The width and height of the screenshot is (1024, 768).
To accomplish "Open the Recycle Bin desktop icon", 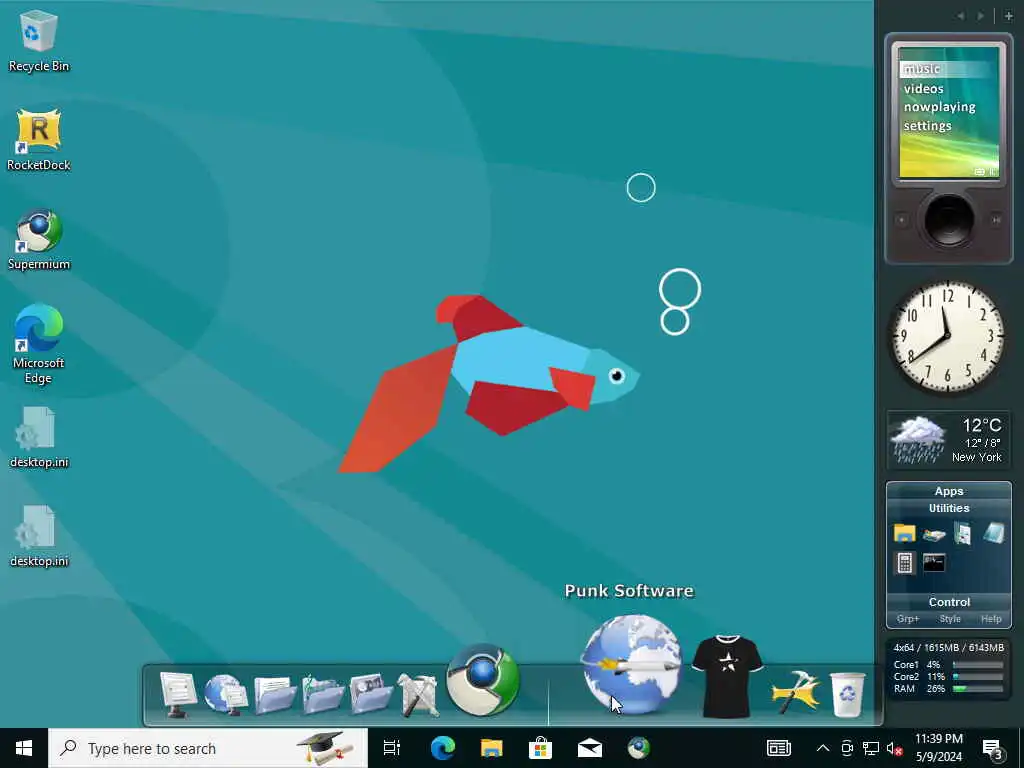I will point(39,40).
